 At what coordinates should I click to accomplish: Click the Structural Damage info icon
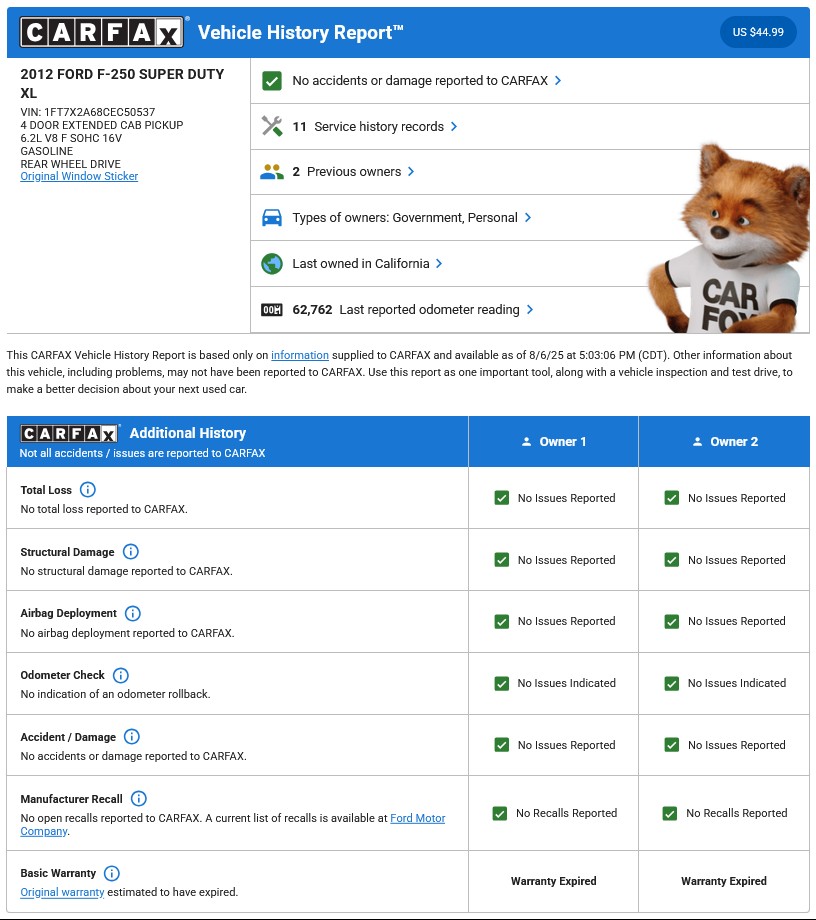[130, 552]
